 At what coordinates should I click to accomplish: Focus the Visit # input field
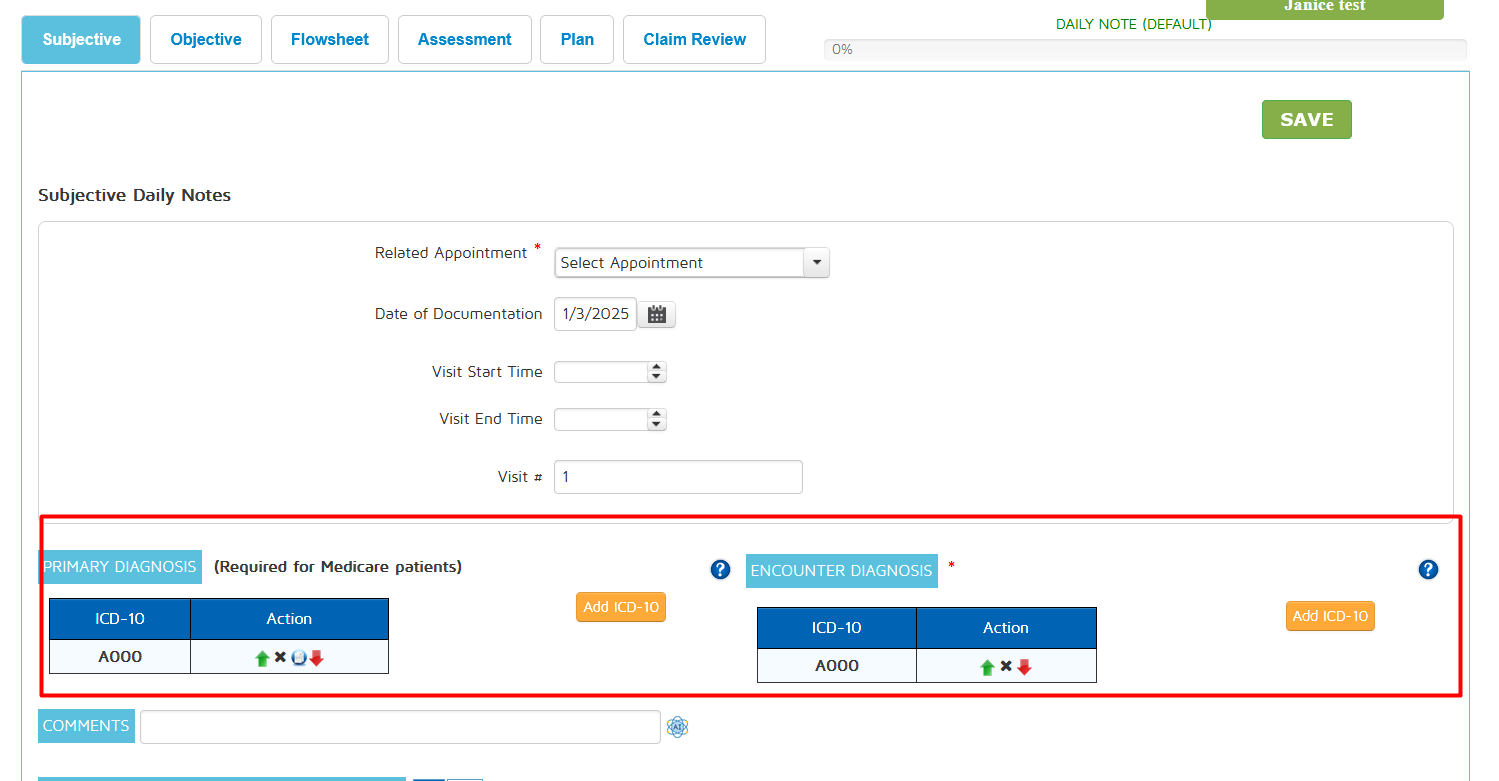tap(678, 477)
